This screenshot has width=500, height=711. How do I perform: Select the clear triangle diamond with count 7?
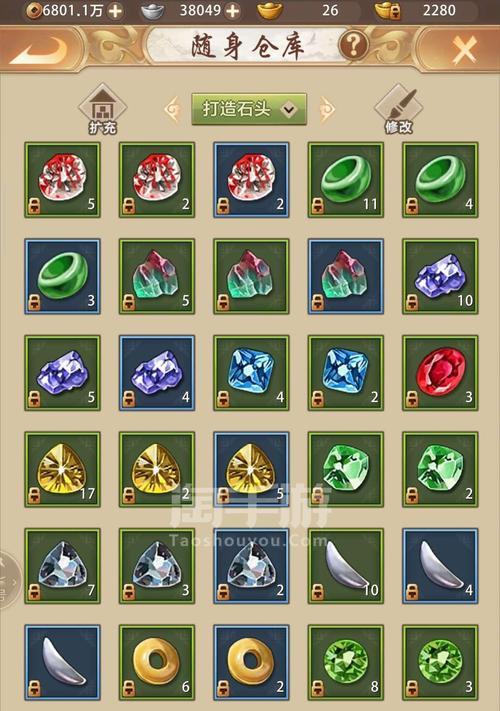(63, 566)
